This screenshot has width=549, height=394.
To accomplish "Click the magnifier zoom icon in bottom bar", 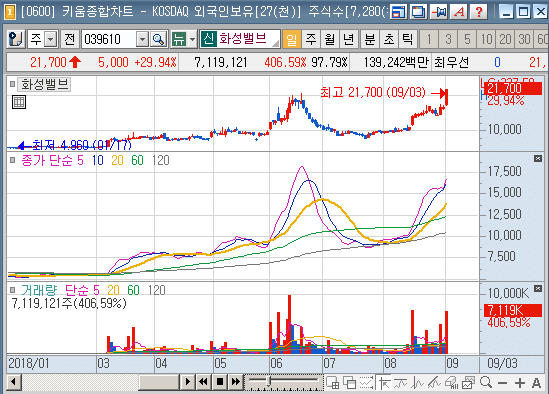I will click(486, 382).
